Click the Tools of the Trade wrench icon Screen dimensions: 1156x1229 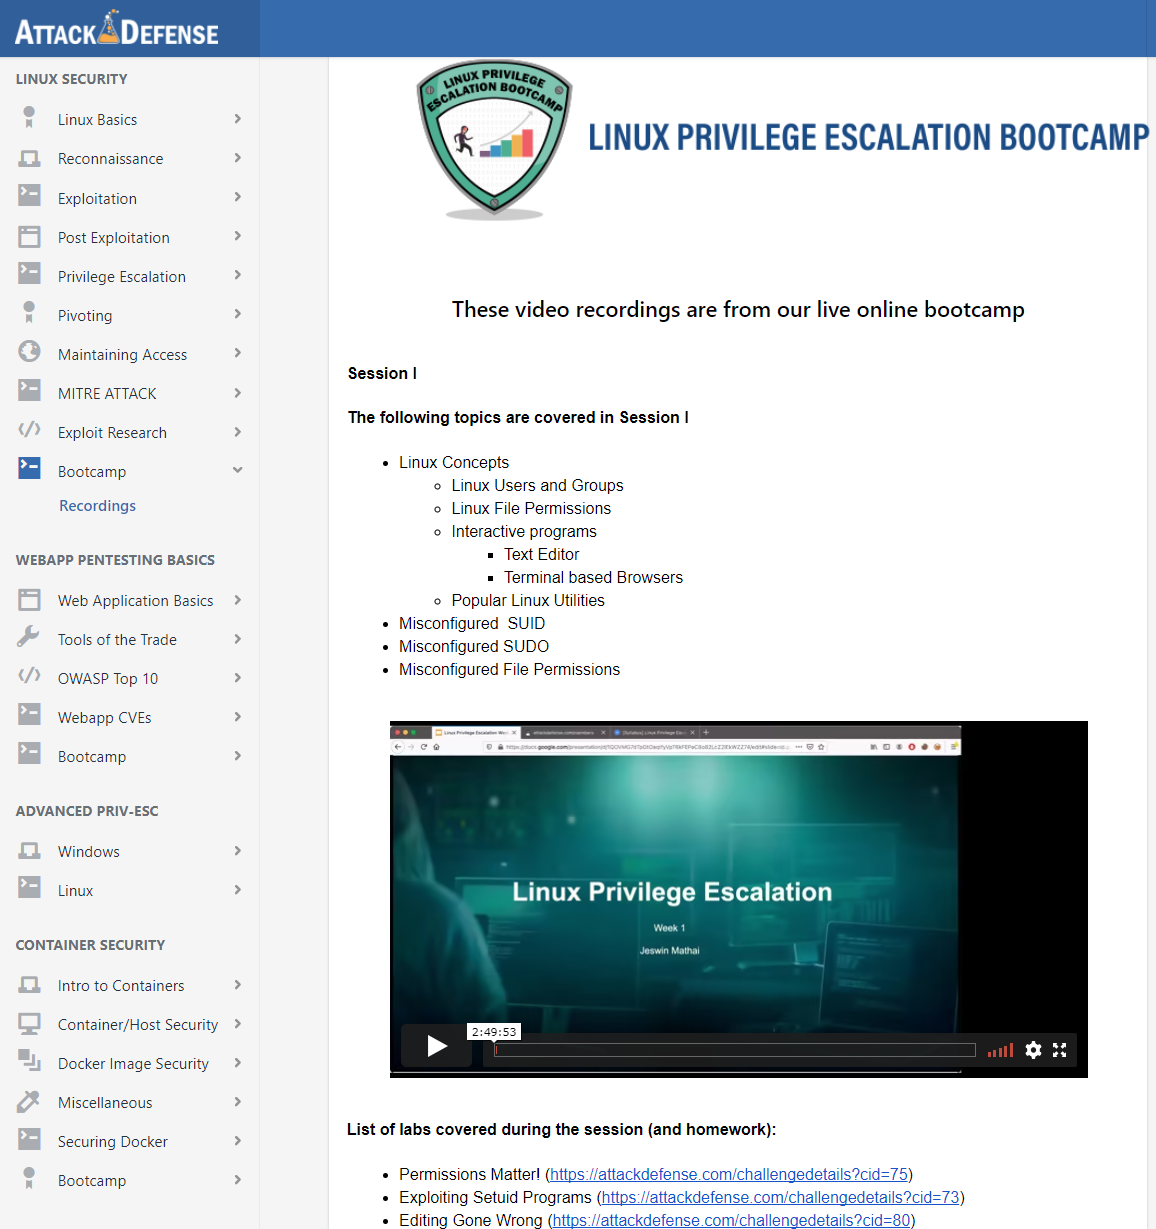(x=29, y=637)
